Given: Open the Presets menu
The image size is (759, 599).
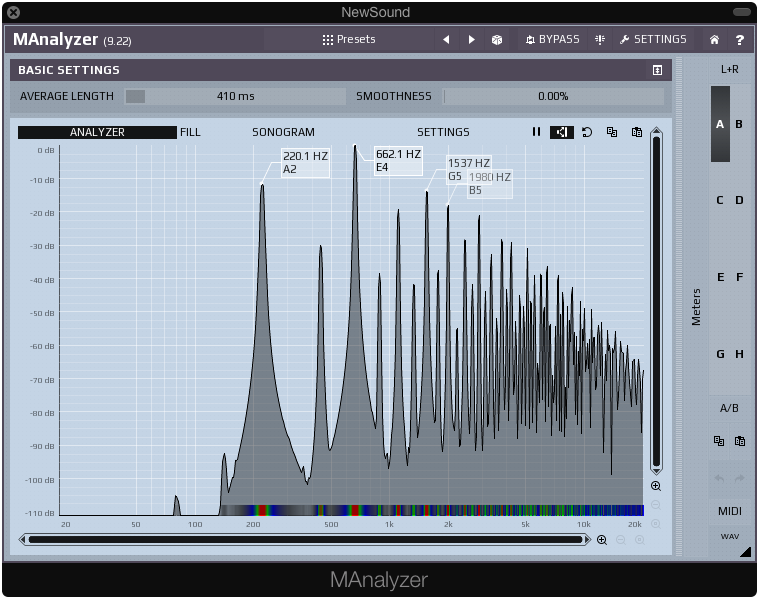Looking at the screenshot, I should (x=349, y=39).
